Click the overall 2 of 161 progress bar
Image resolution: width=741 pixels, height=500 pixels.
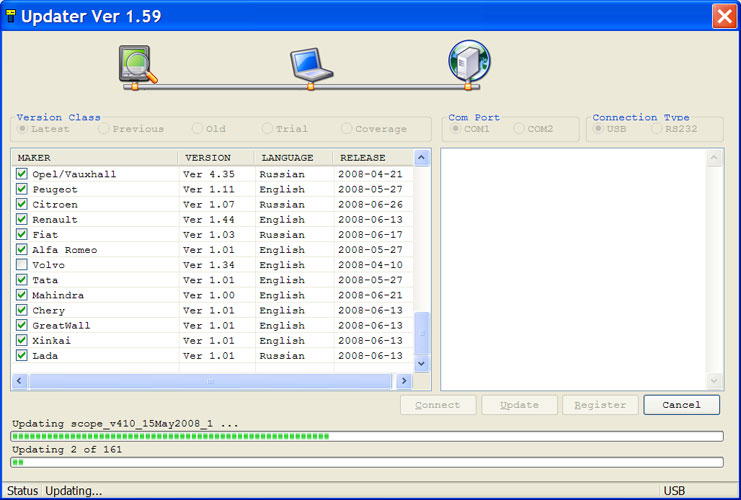click(367, 462)
